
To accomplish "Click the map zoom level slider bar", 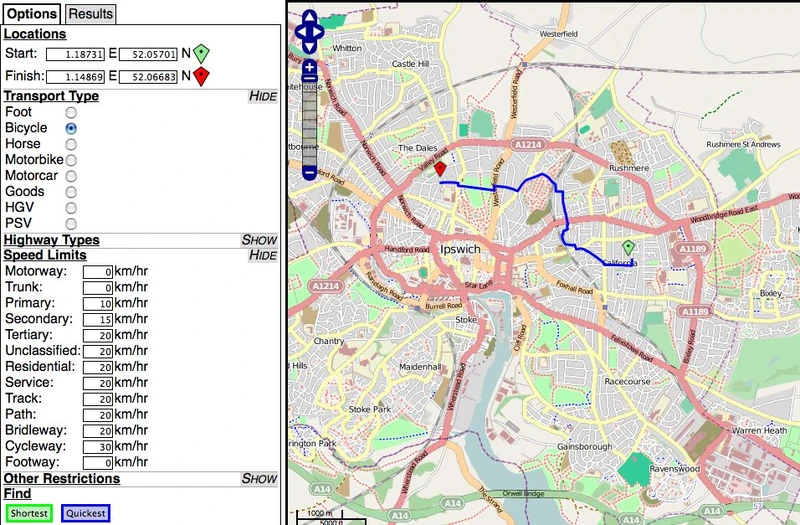I will coord(310,121).
